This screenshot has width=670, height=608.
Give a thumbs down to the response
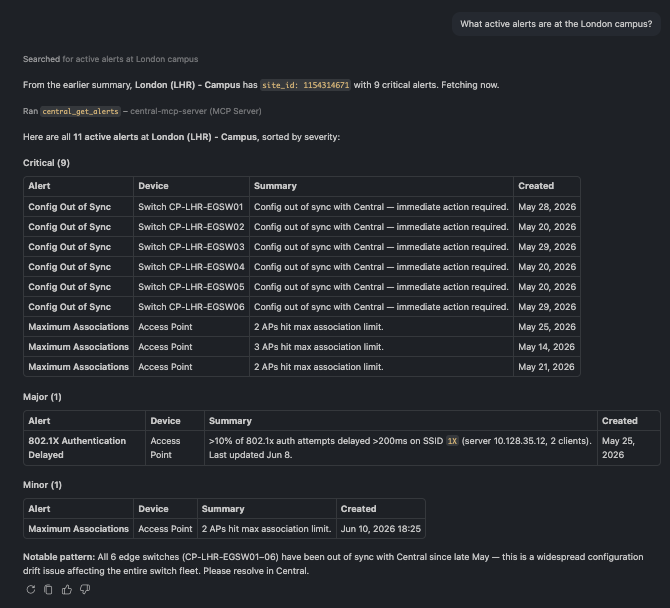tap(85, 590)
